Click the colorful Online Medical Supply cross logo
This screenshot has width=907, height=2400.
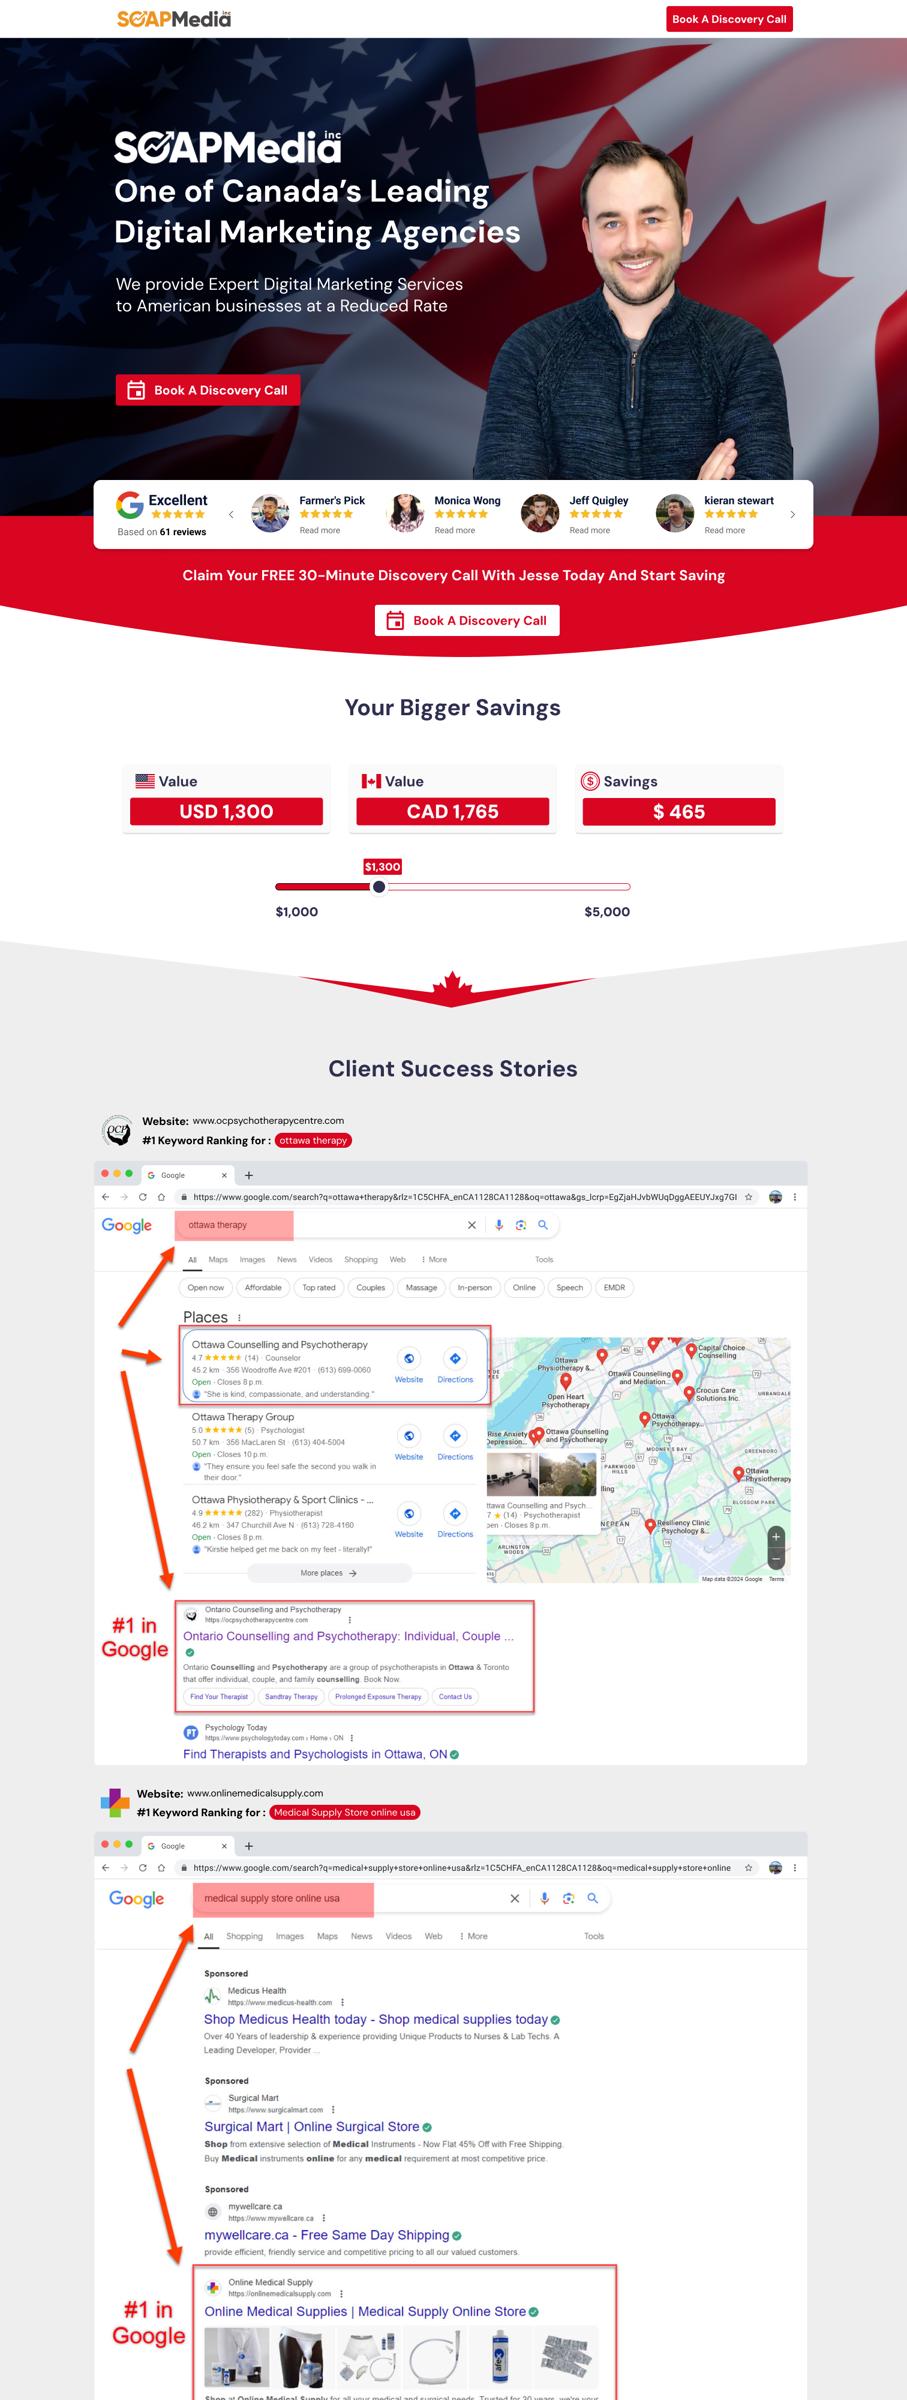point(115,1803)
